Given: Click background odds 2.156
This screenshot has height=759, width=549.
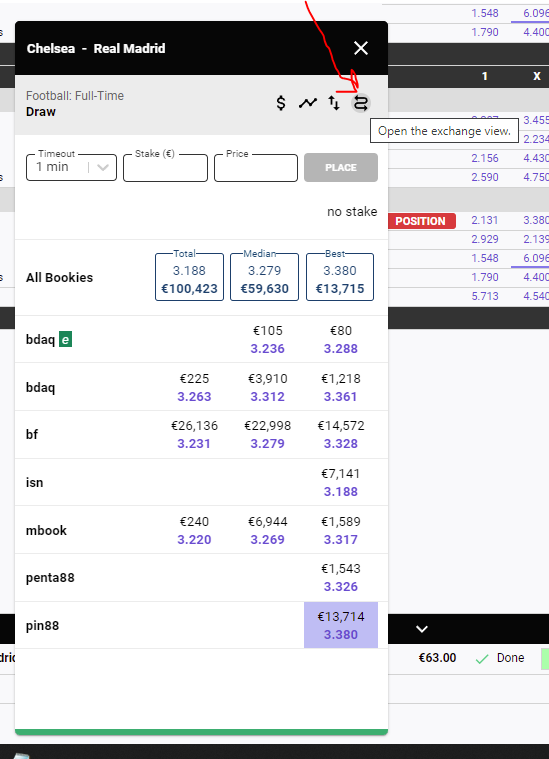Looking at the screenshot, I should click(x=485, y=158).
